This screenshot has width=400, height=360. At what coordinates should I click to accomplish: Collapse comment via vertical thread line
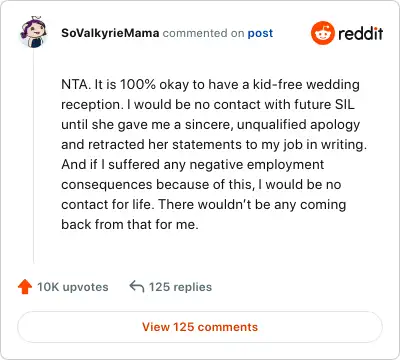[34, 156]
